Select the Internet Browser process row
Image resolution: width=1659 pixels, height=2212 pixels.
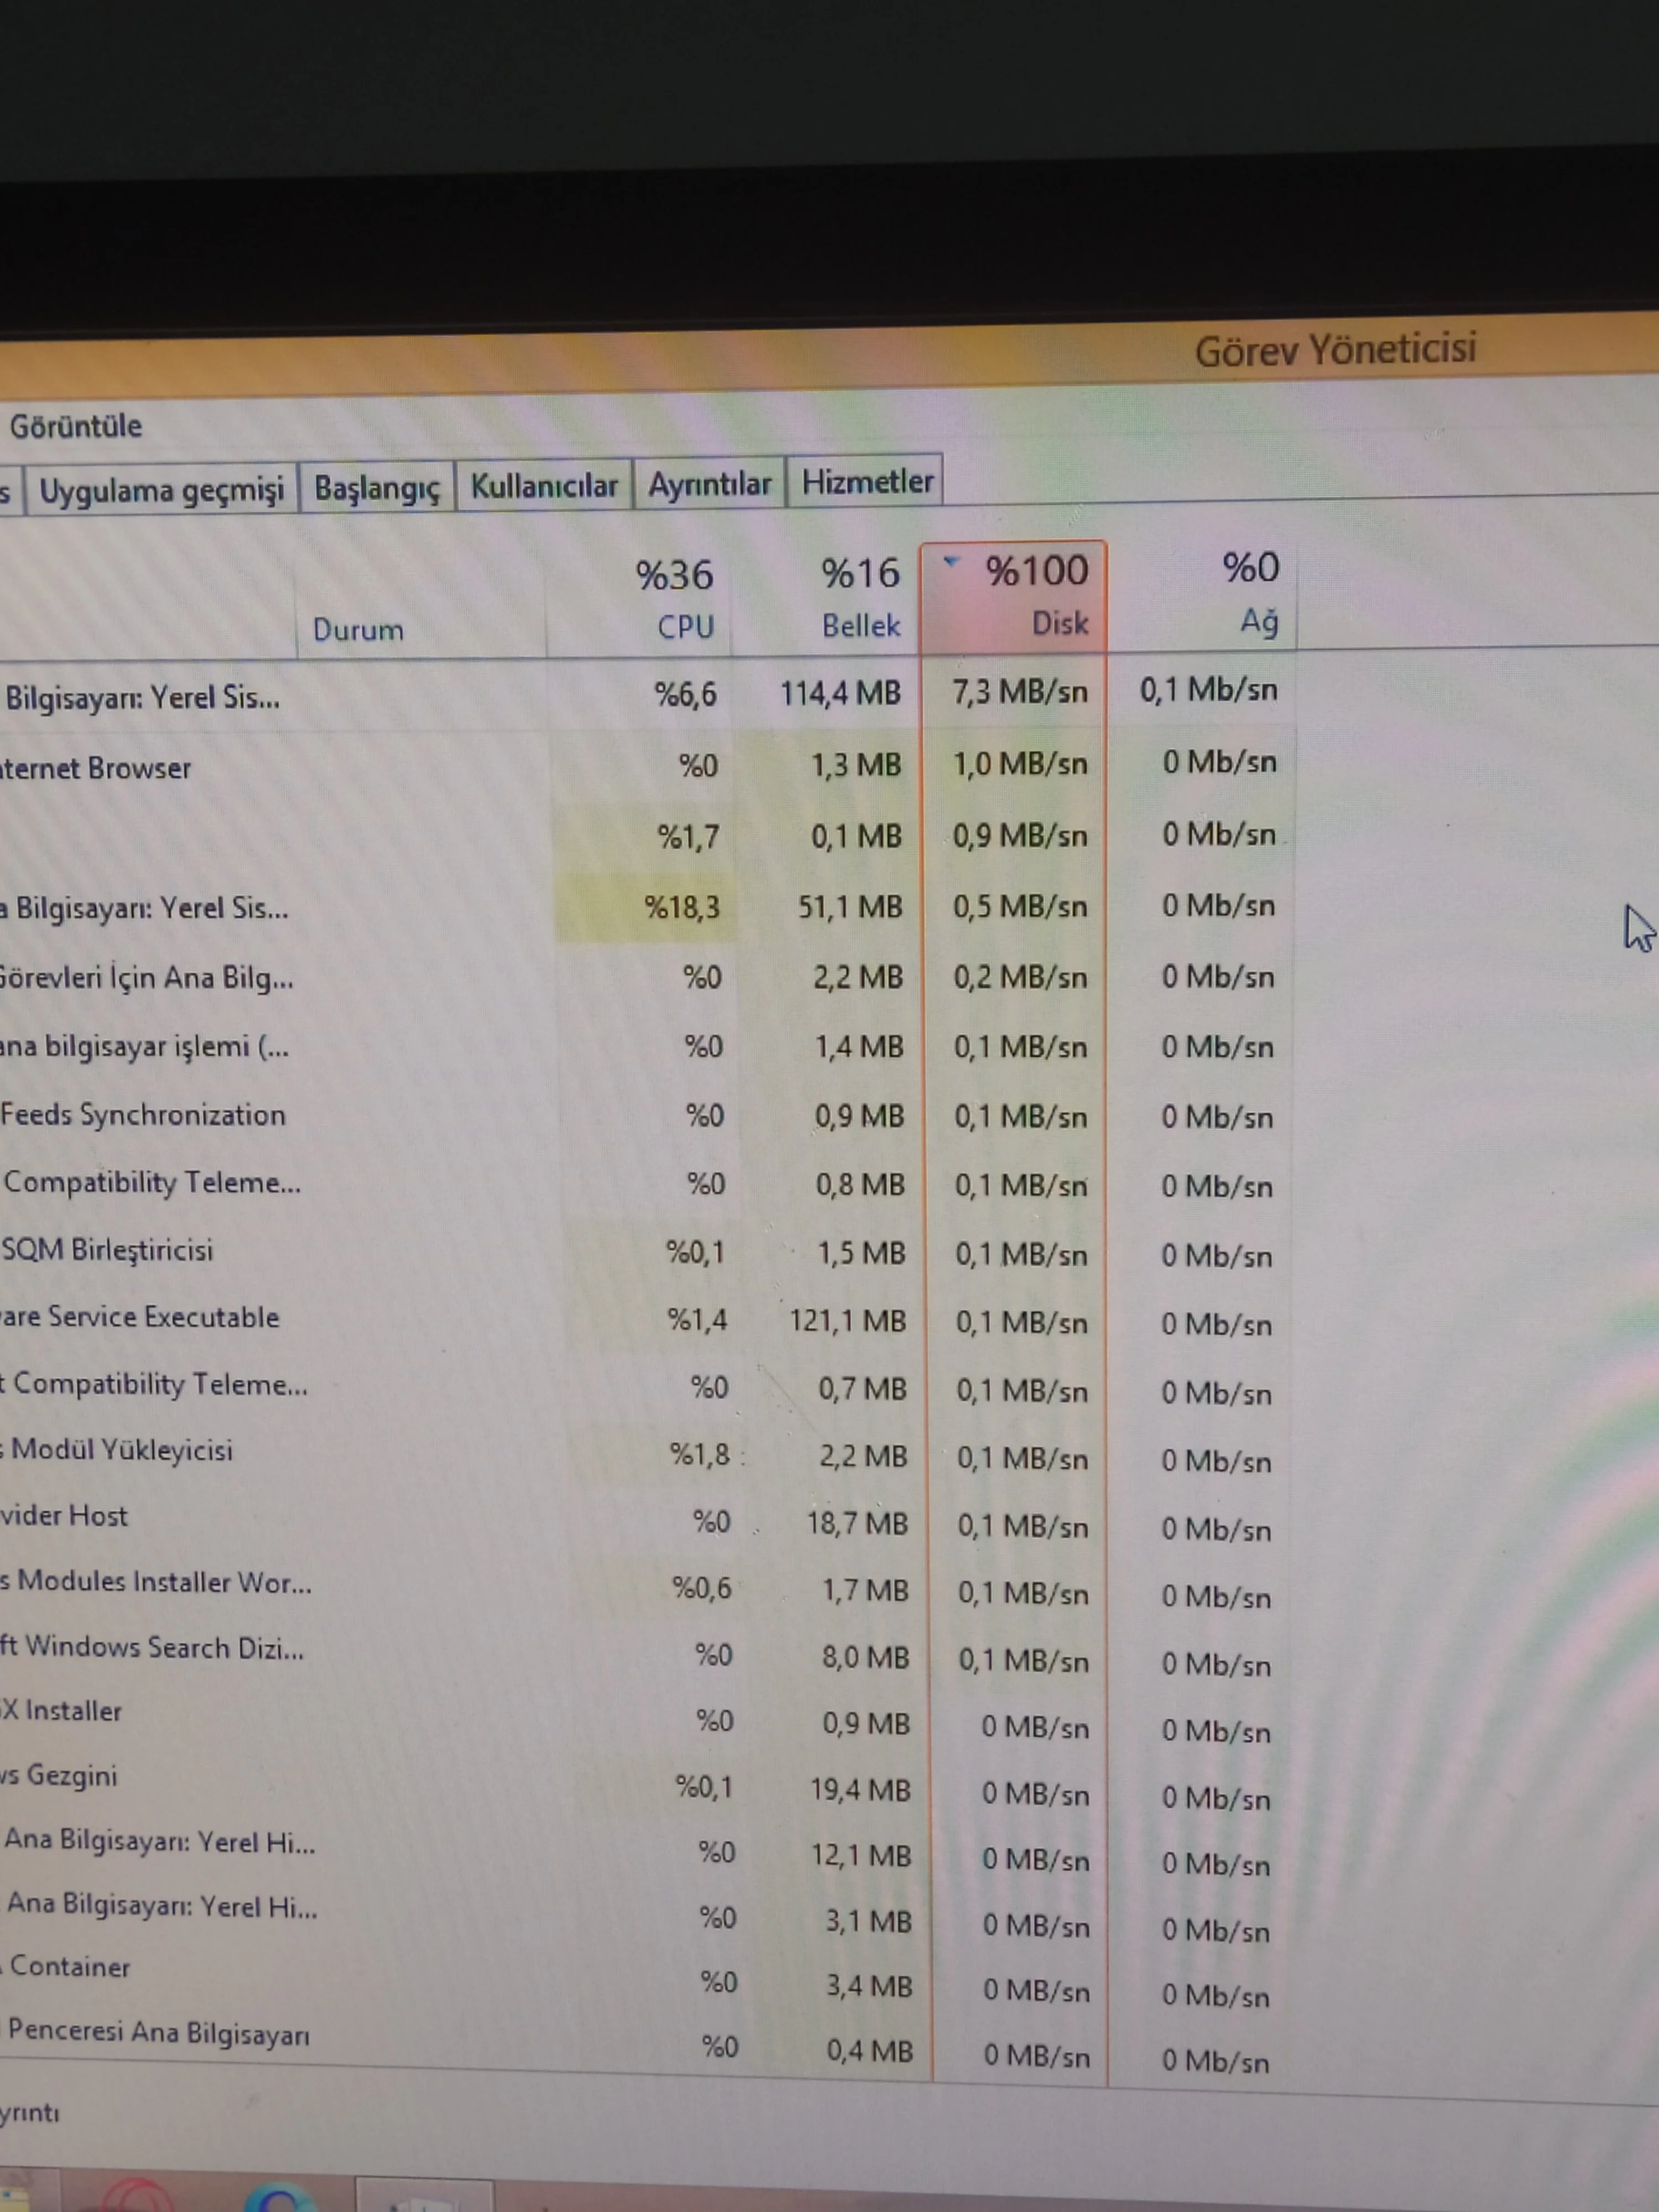(96, 769)
